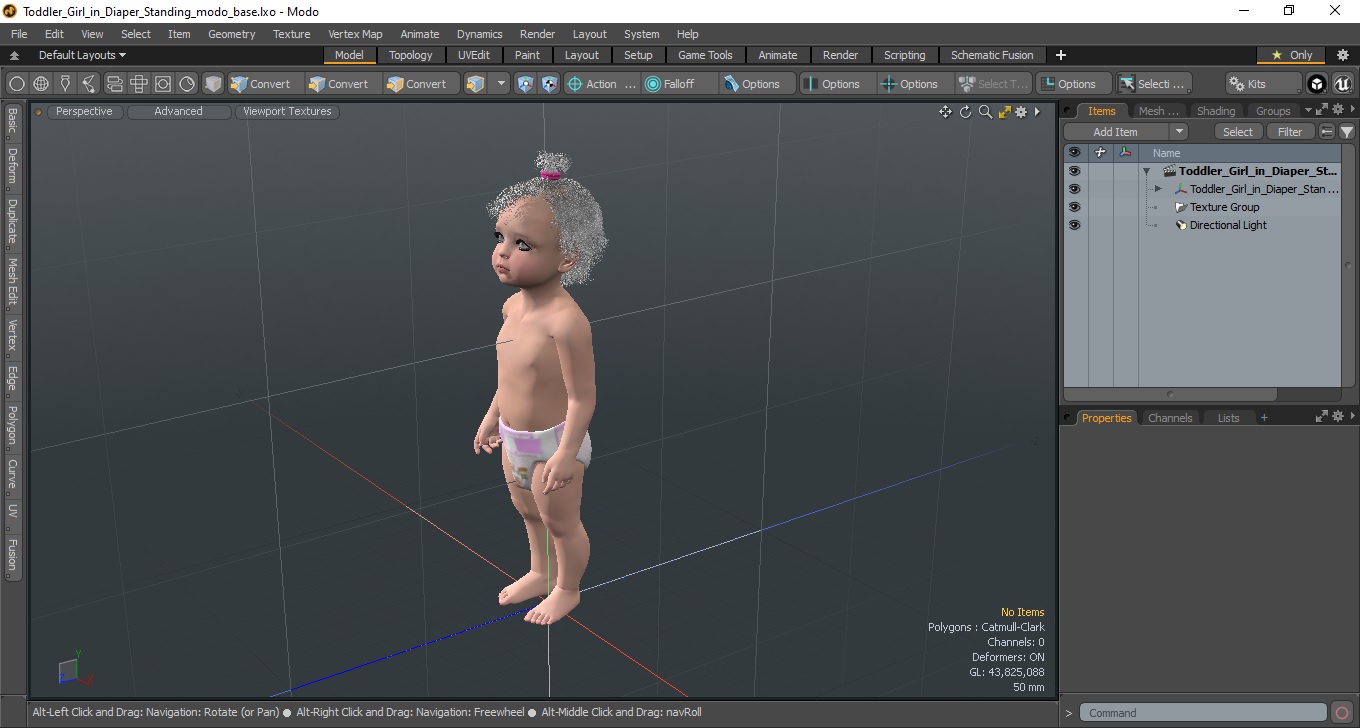Open the Vertex sidebar tab
Screen dimensions: 1360x728
pyautogui.click(x=12, y=335)
